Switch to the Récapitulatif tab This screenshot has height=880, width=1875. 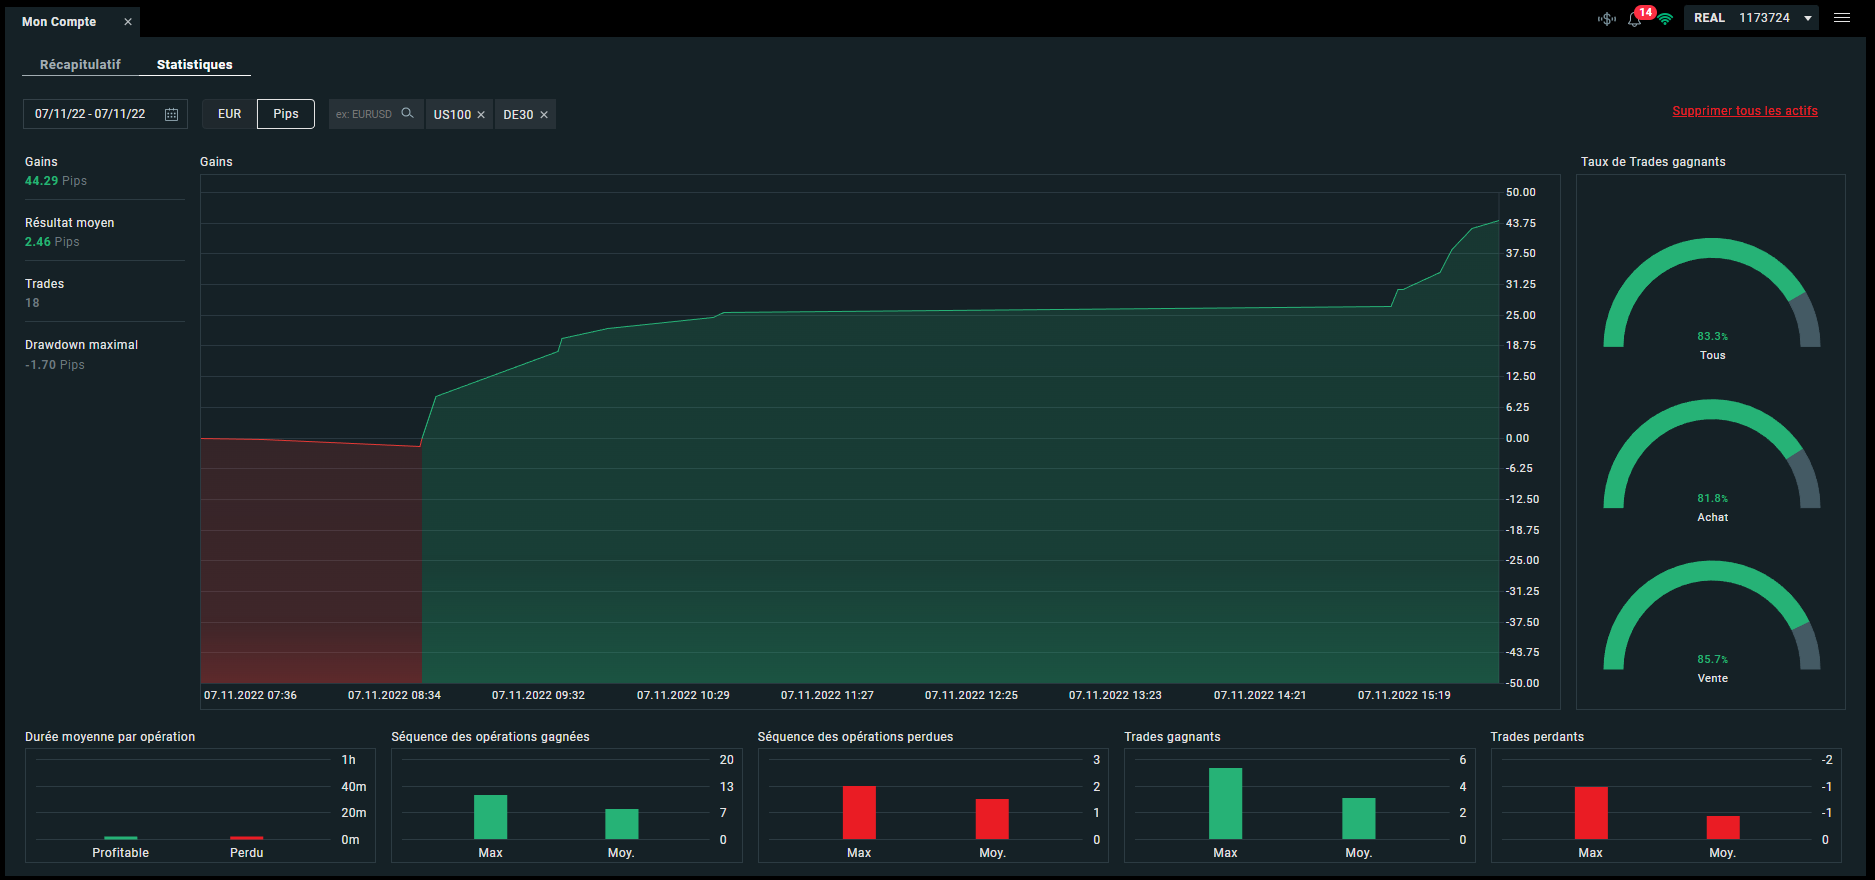(x=80, y=64)
